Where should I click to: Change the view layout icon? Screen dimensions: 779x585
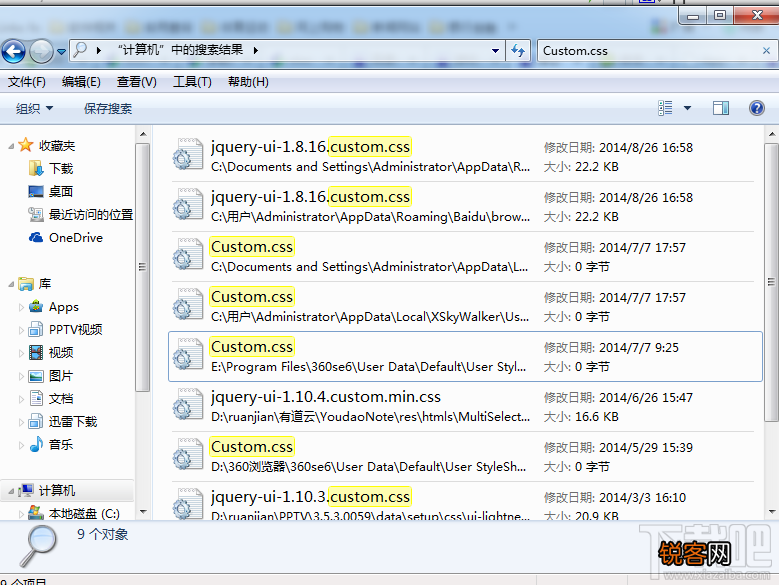[665, 108]
